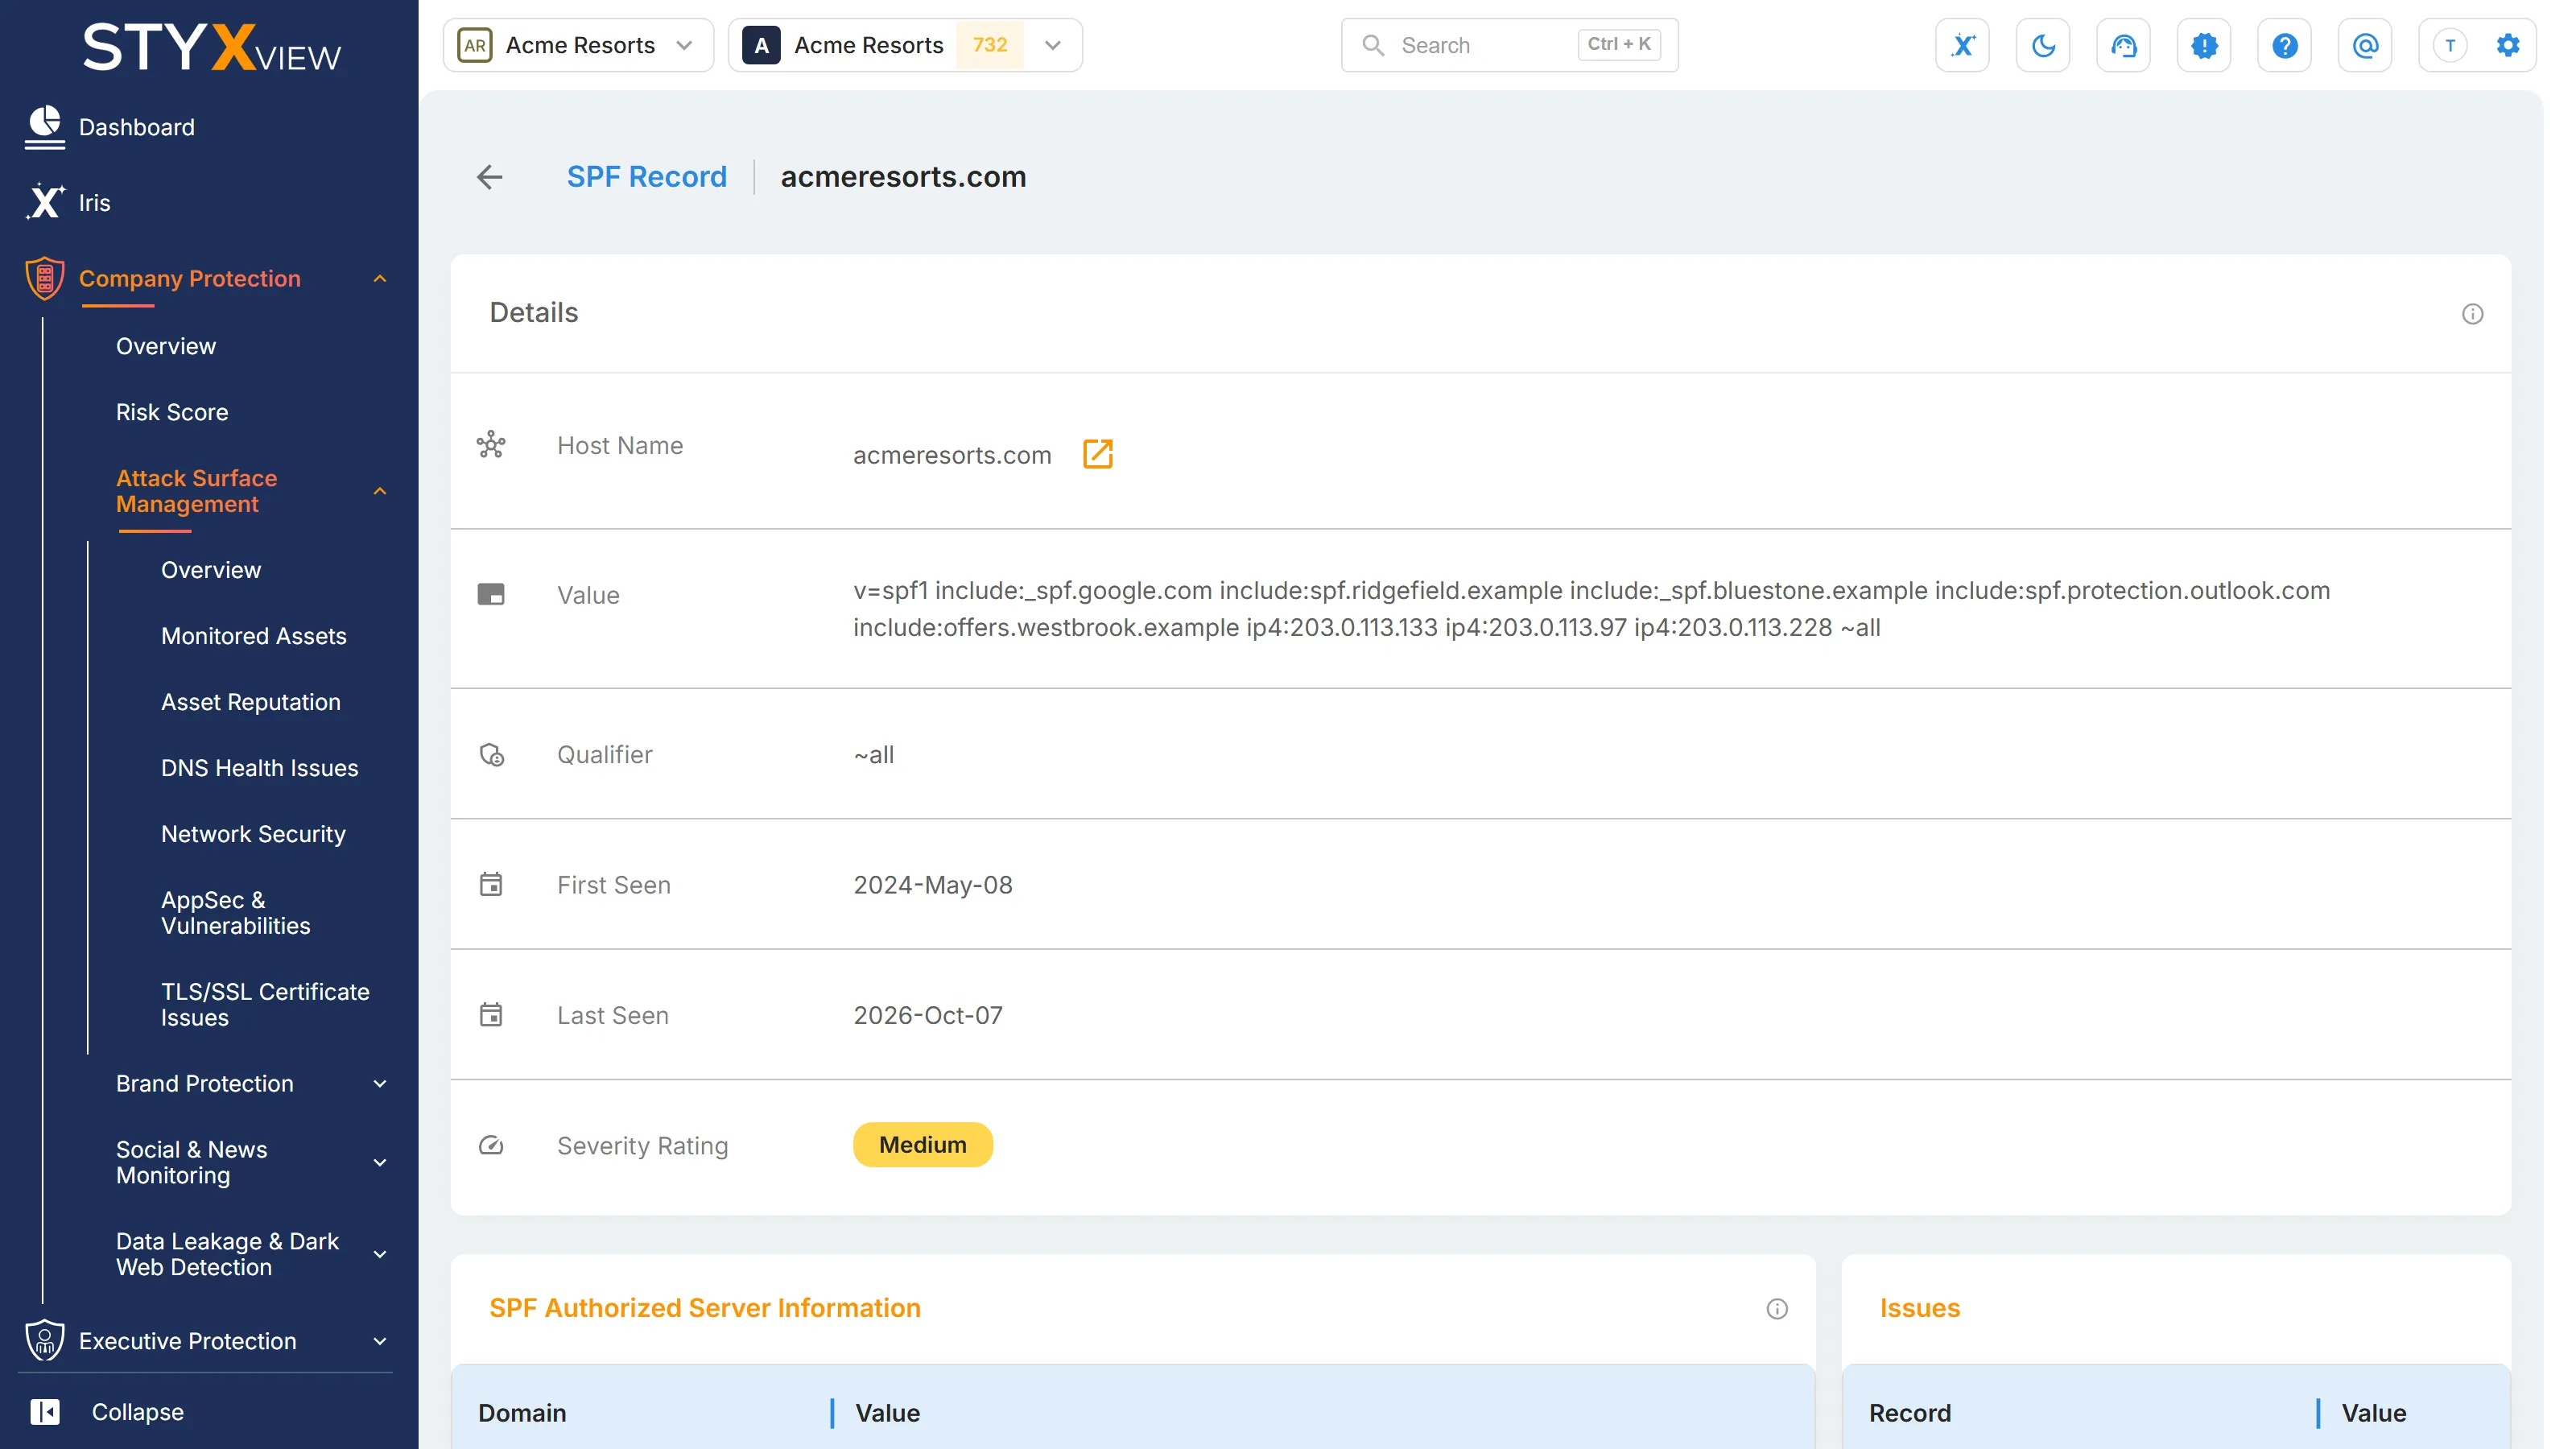Click the Collapse sidebar icon
This screenshot has width=2576, height=1449.
coord(45,1412)
